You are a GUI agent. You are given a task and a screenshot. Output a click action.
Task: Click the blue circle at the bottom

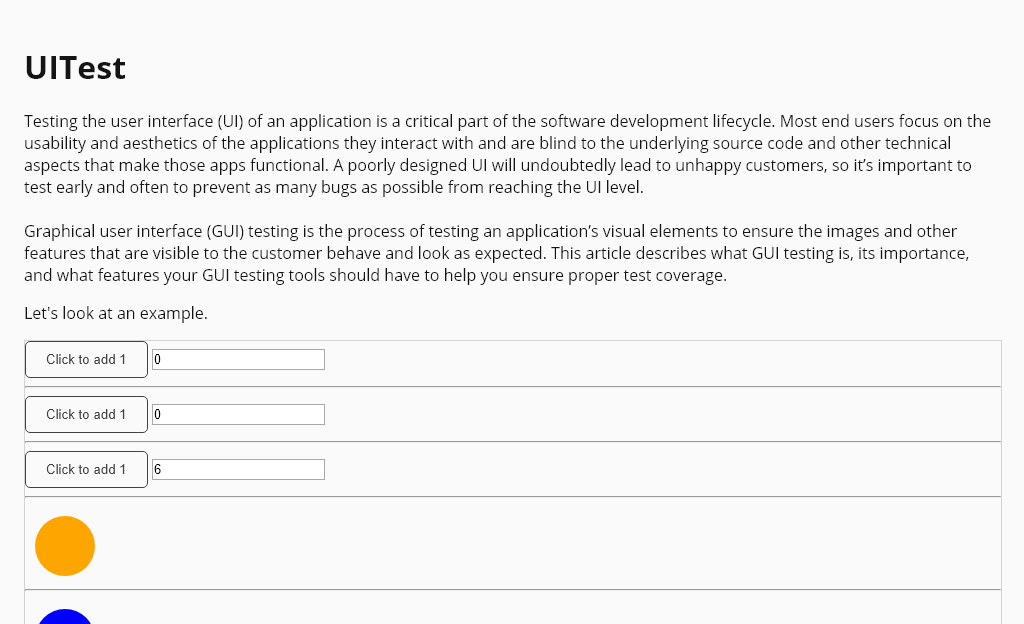coord(65,616)
